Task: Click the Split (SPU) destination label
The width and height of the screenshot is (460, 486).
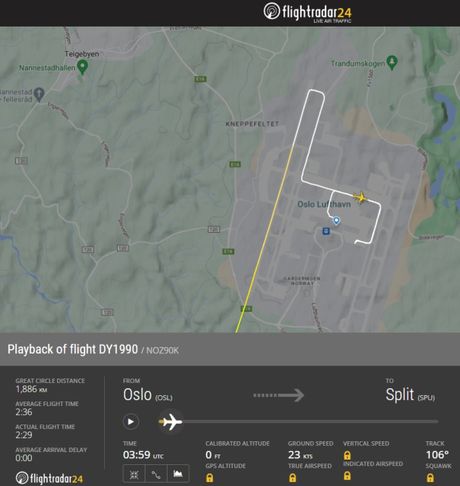Action: pos(410,395)
